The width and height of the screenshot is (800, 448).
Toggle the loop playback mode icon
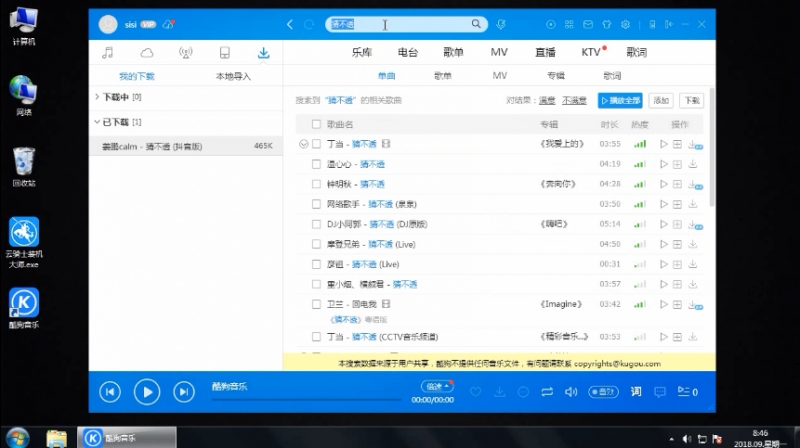[x=547, y=392]
